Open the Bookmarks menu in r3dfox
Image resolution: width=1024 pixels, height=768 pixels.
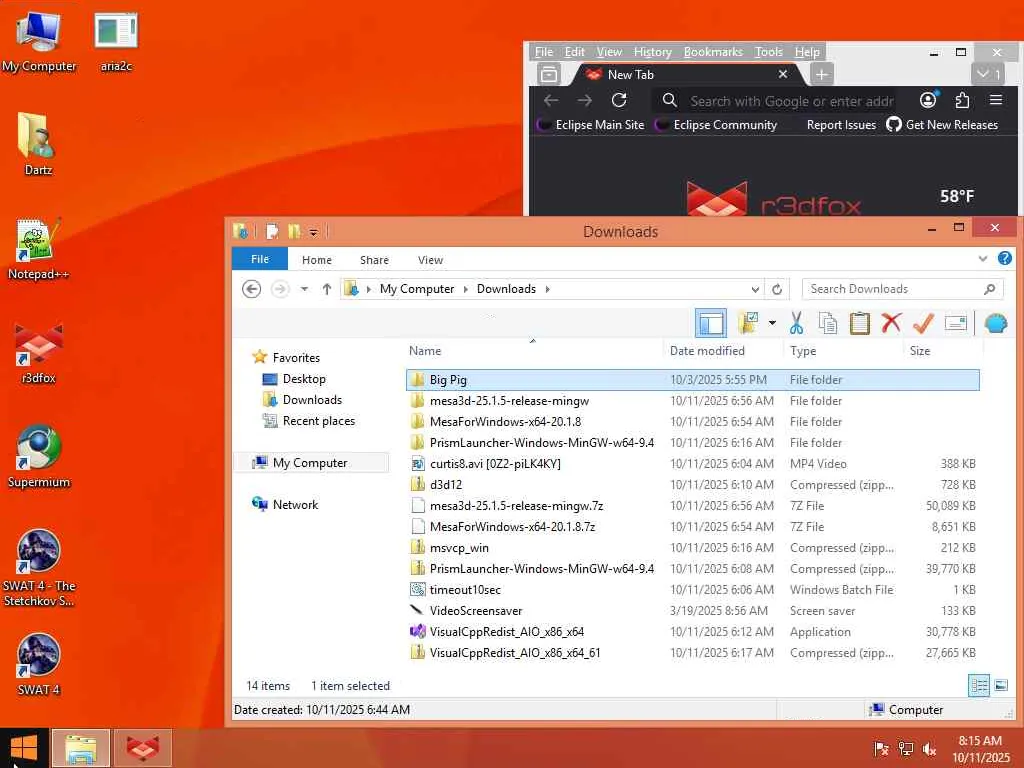[x=712, y=52]
